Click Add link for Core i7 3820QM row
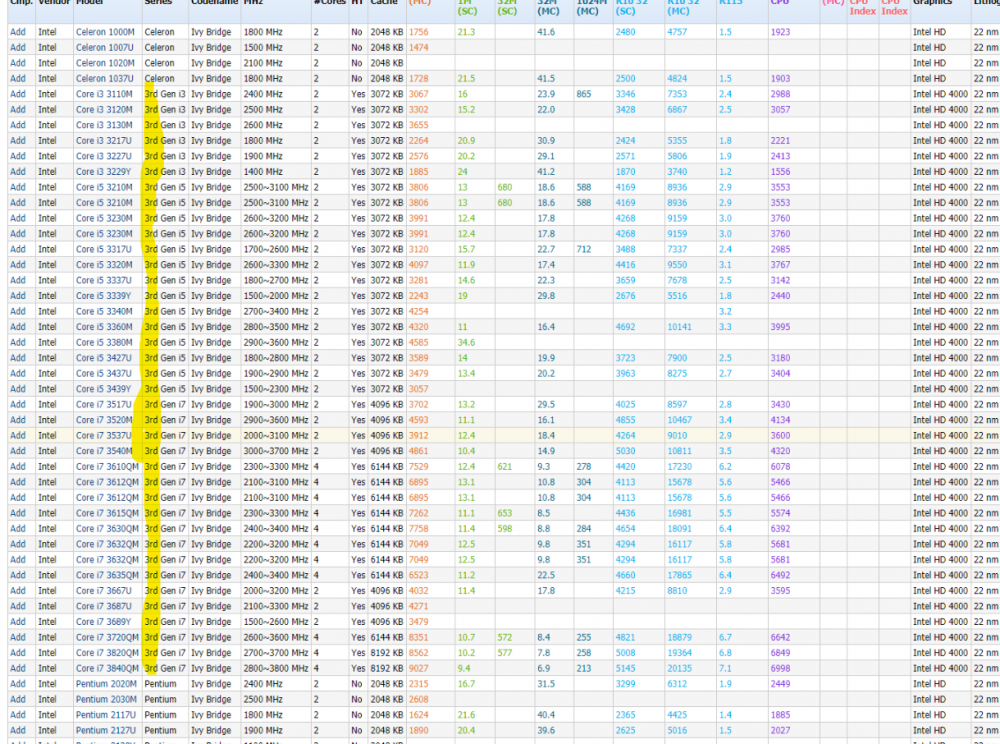 (18, 653)
